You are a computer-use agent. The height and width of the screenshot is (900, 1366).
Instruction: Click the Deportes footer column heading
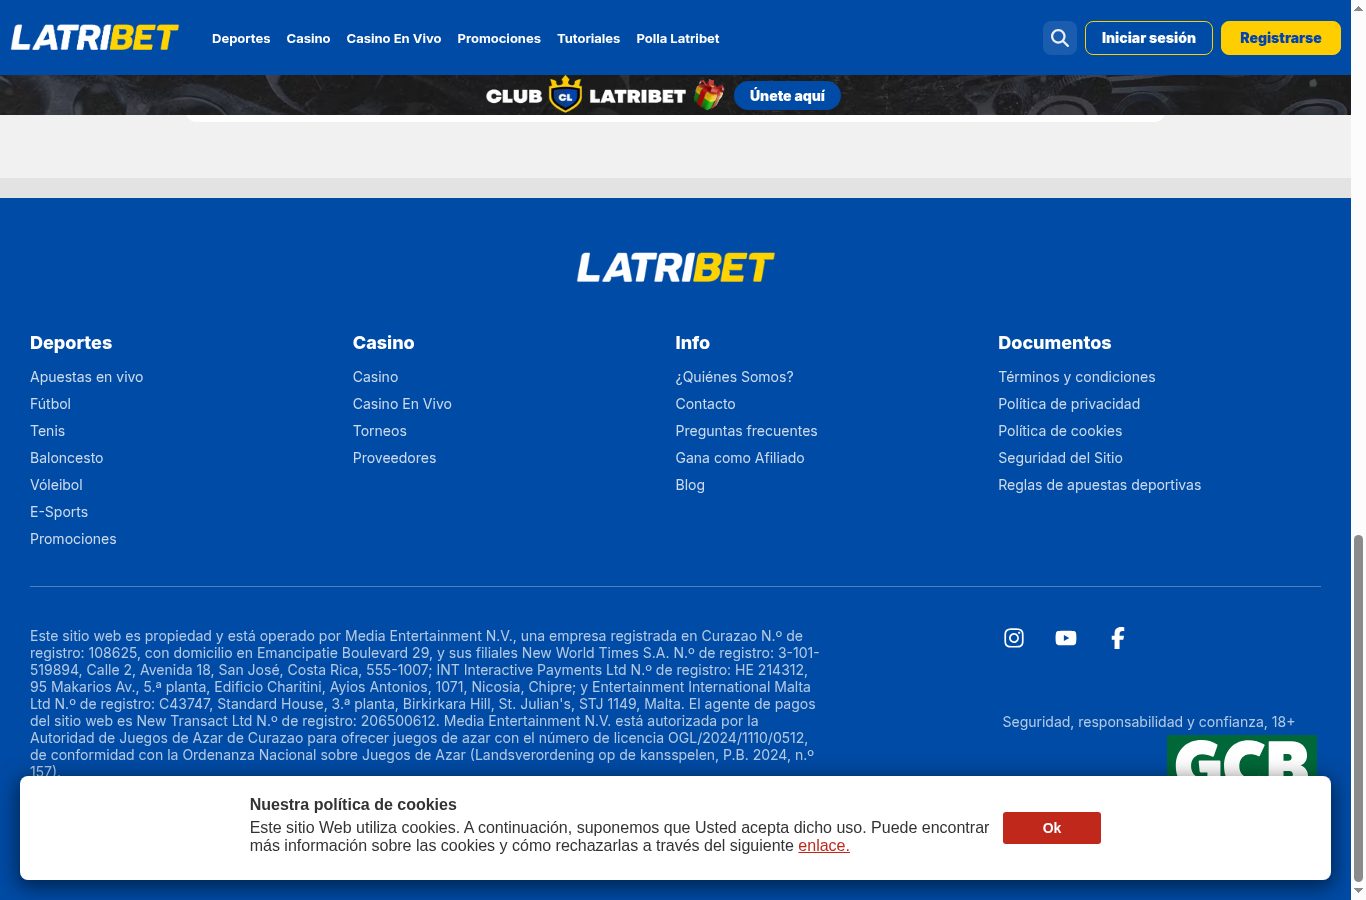(71, 343)
